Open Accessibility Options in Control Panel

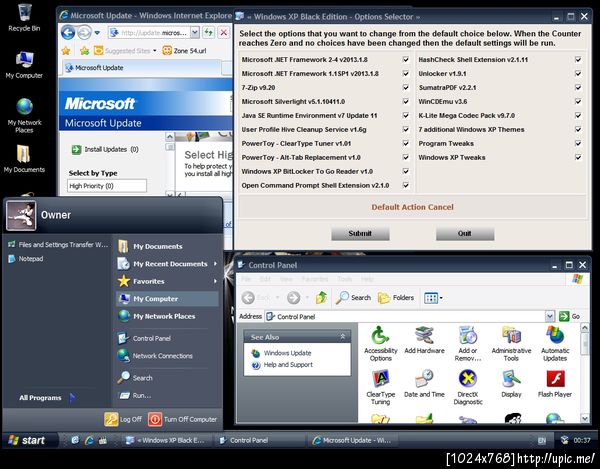[380, 344]
